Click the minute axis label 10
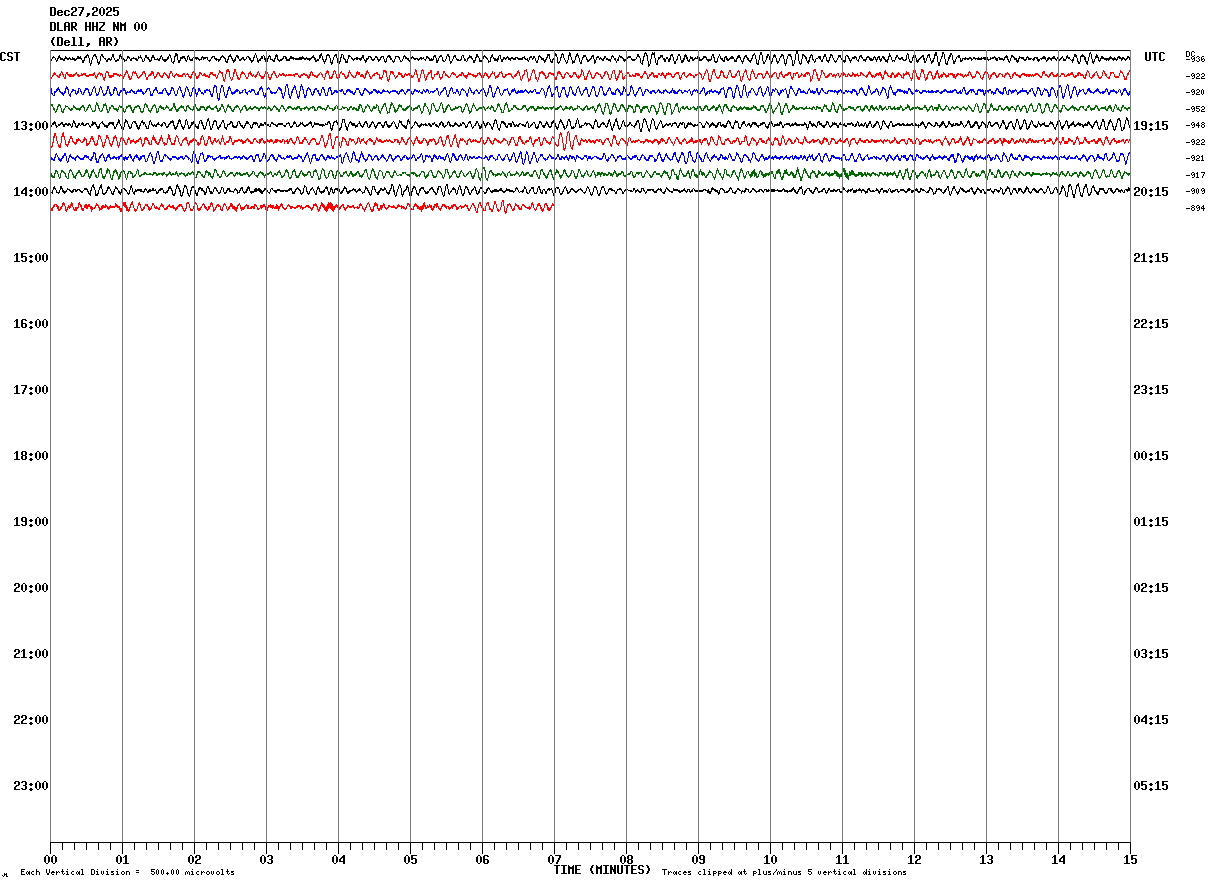Viewport: 1210px width, 886px height. (x=770, y=860)
